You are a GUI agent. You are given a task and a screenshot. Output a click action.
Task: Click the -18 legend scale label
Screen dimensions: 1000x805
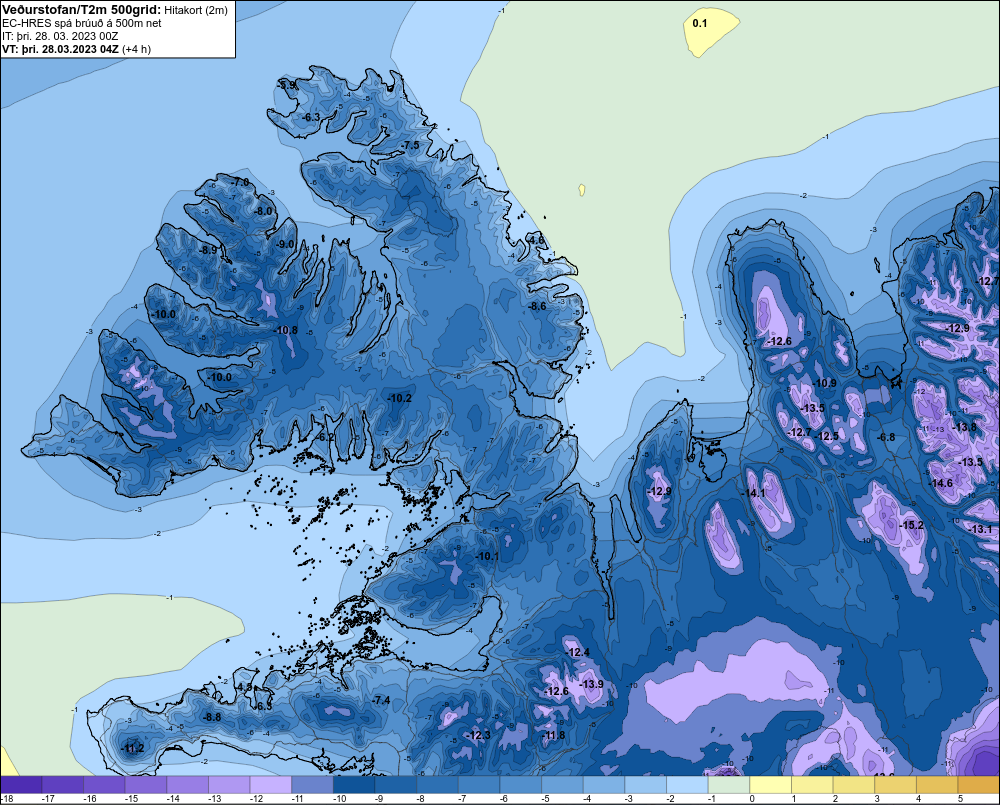click(7, 799)
